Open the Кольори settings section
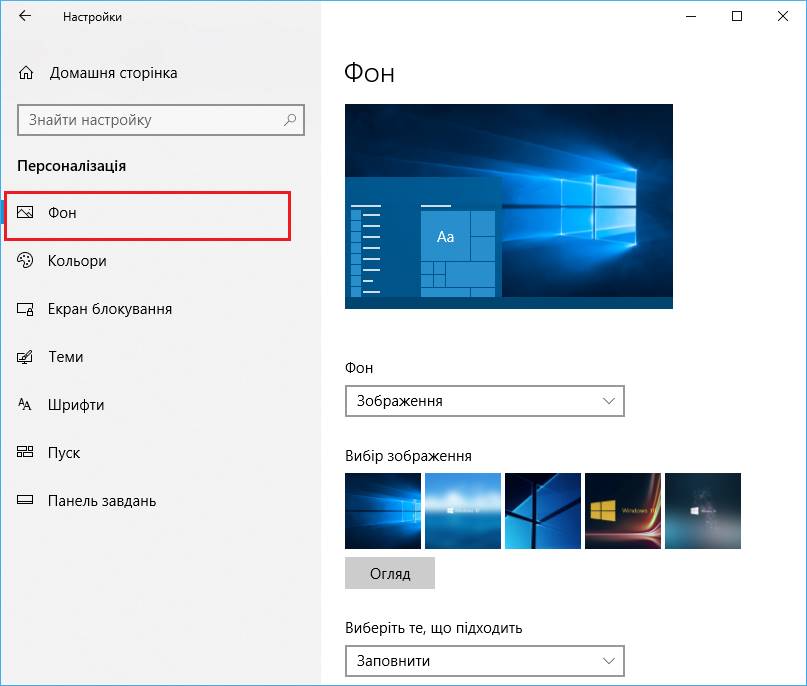807x686 pixels. click(x=77, y=261)
